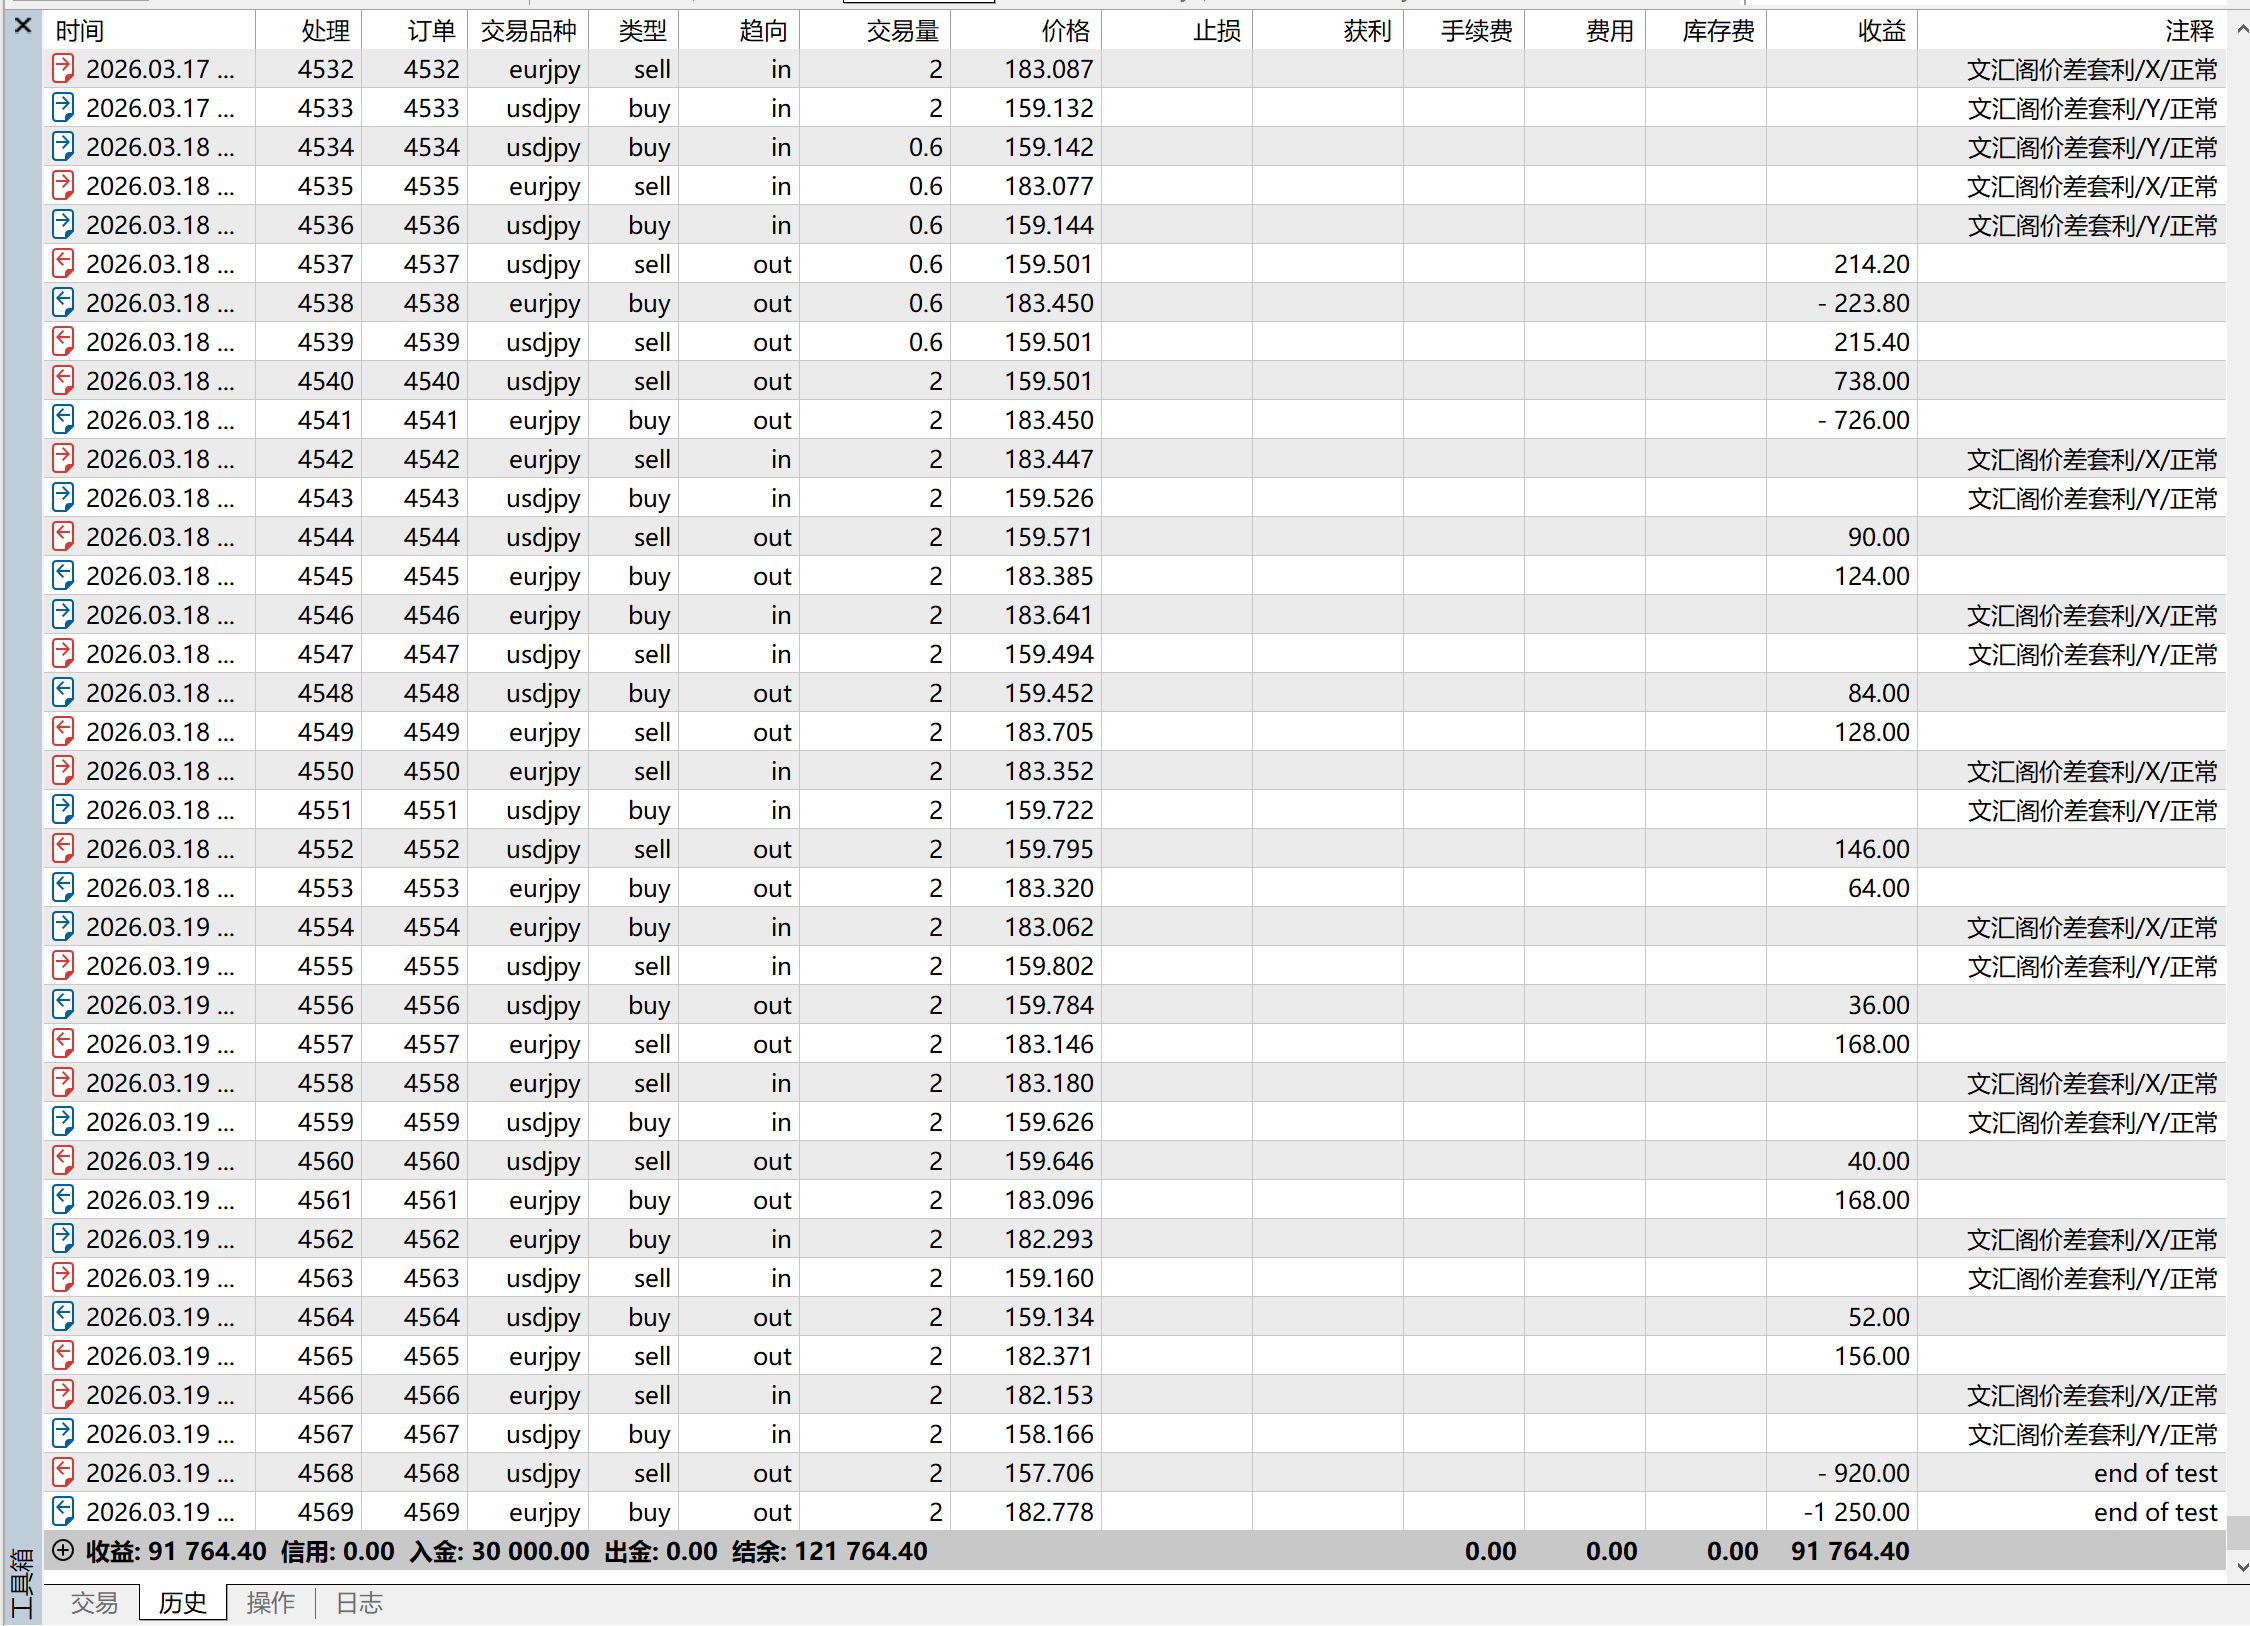The image size is (2250, 1626).
Task: Click the deal icon for order 4532
Action: tap(63, 69)
